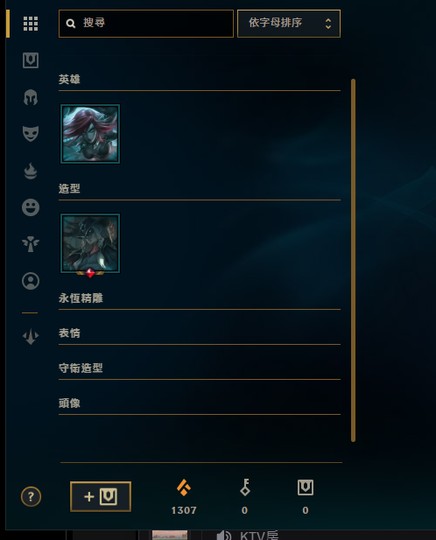Select the all-items grid icon in sidebar
The image size is (436, 540).
pyautogui.click(x=31, y=23)
